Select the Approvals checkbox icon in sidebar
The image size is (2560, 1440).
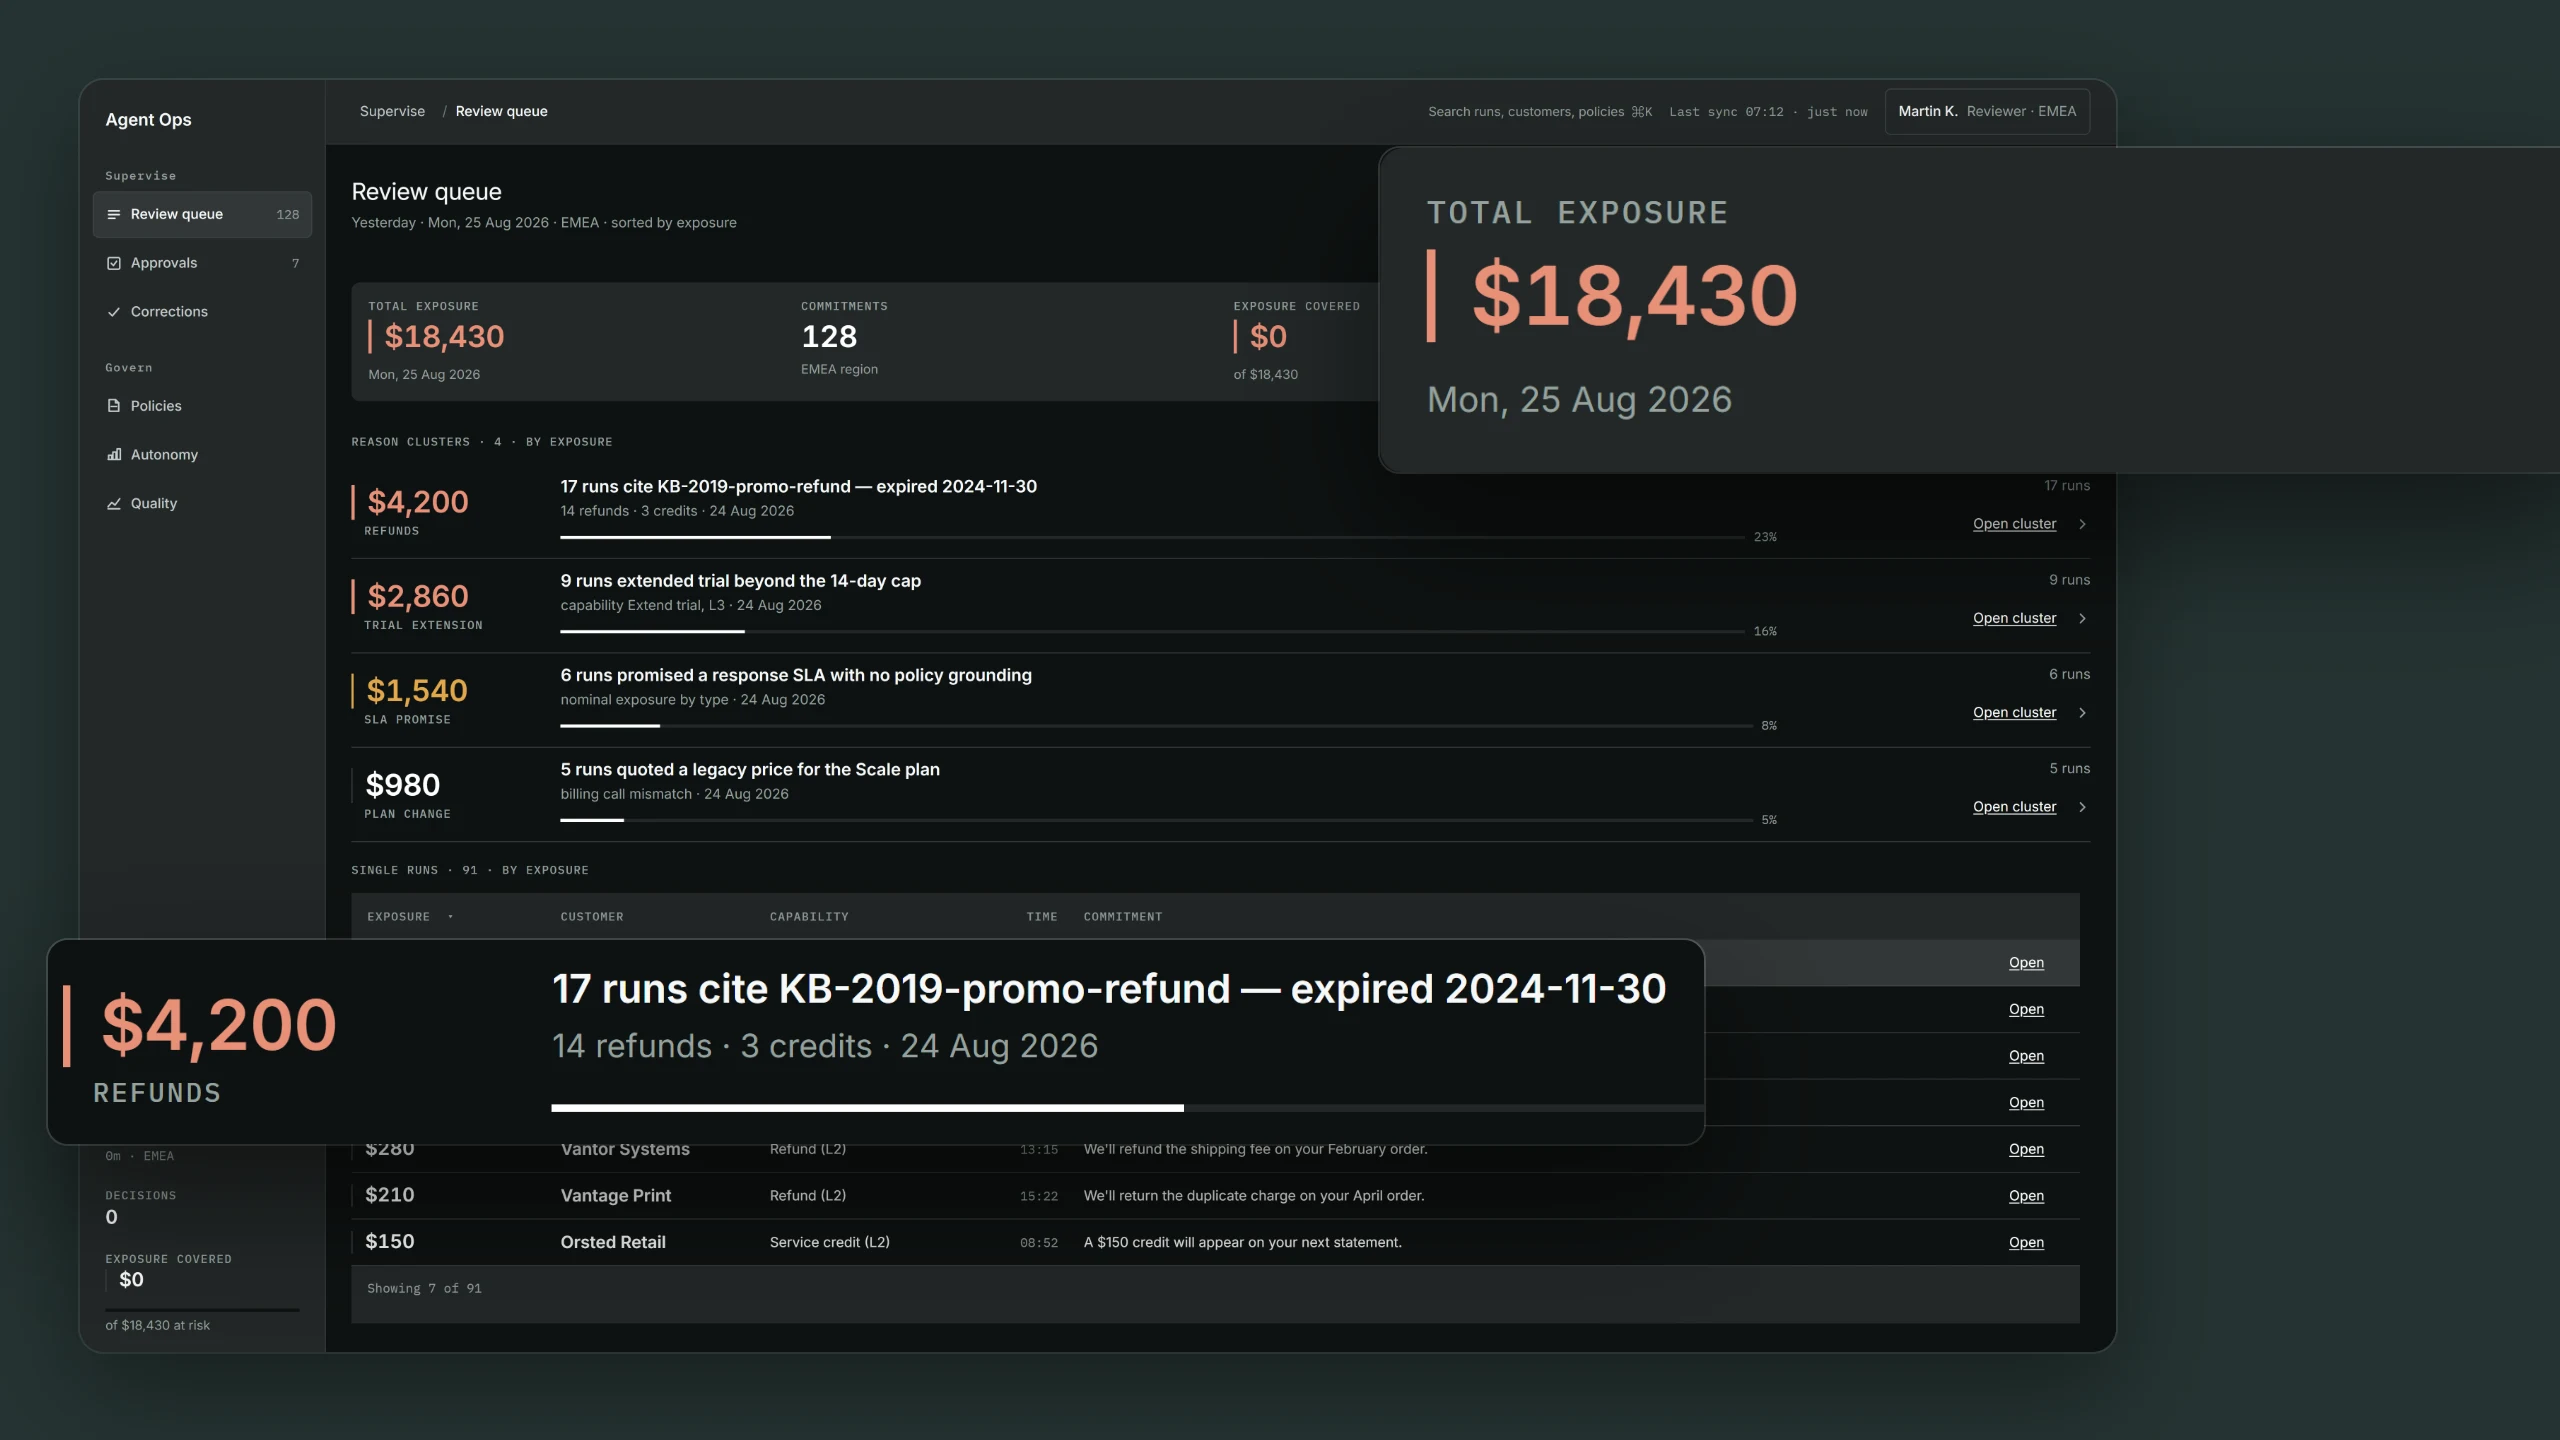point(114,263)
